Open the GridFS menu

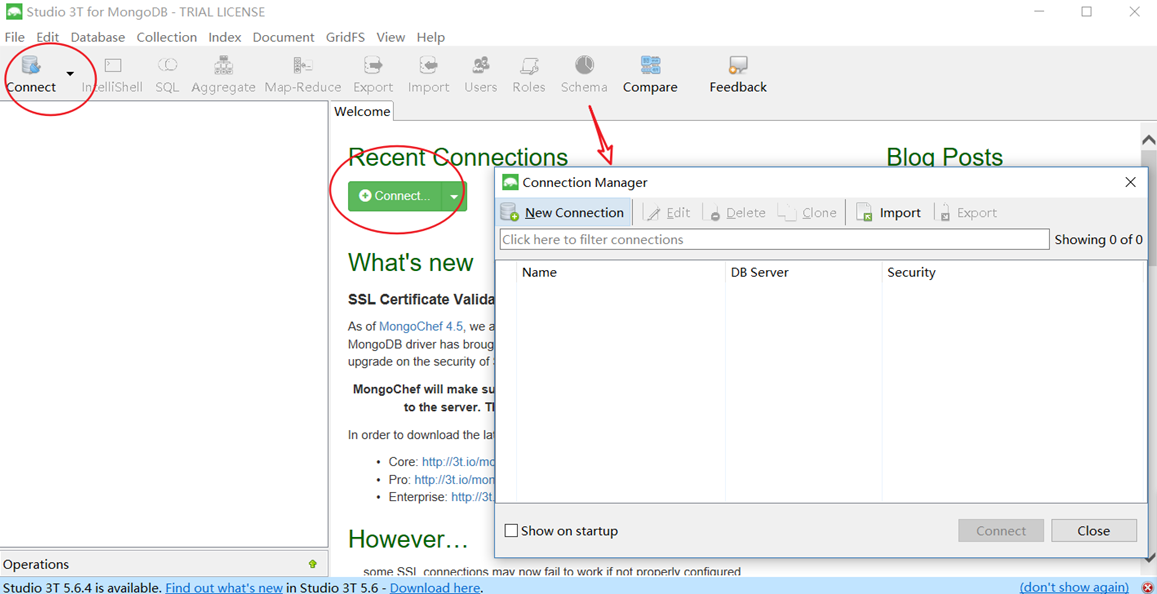point(345,37)
